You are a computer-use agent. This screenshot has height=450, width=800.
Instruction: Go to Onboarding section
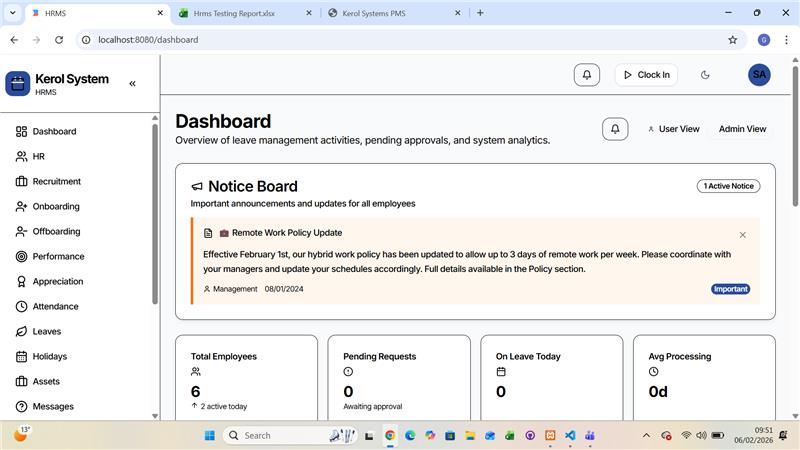click(x=56, y=207)
